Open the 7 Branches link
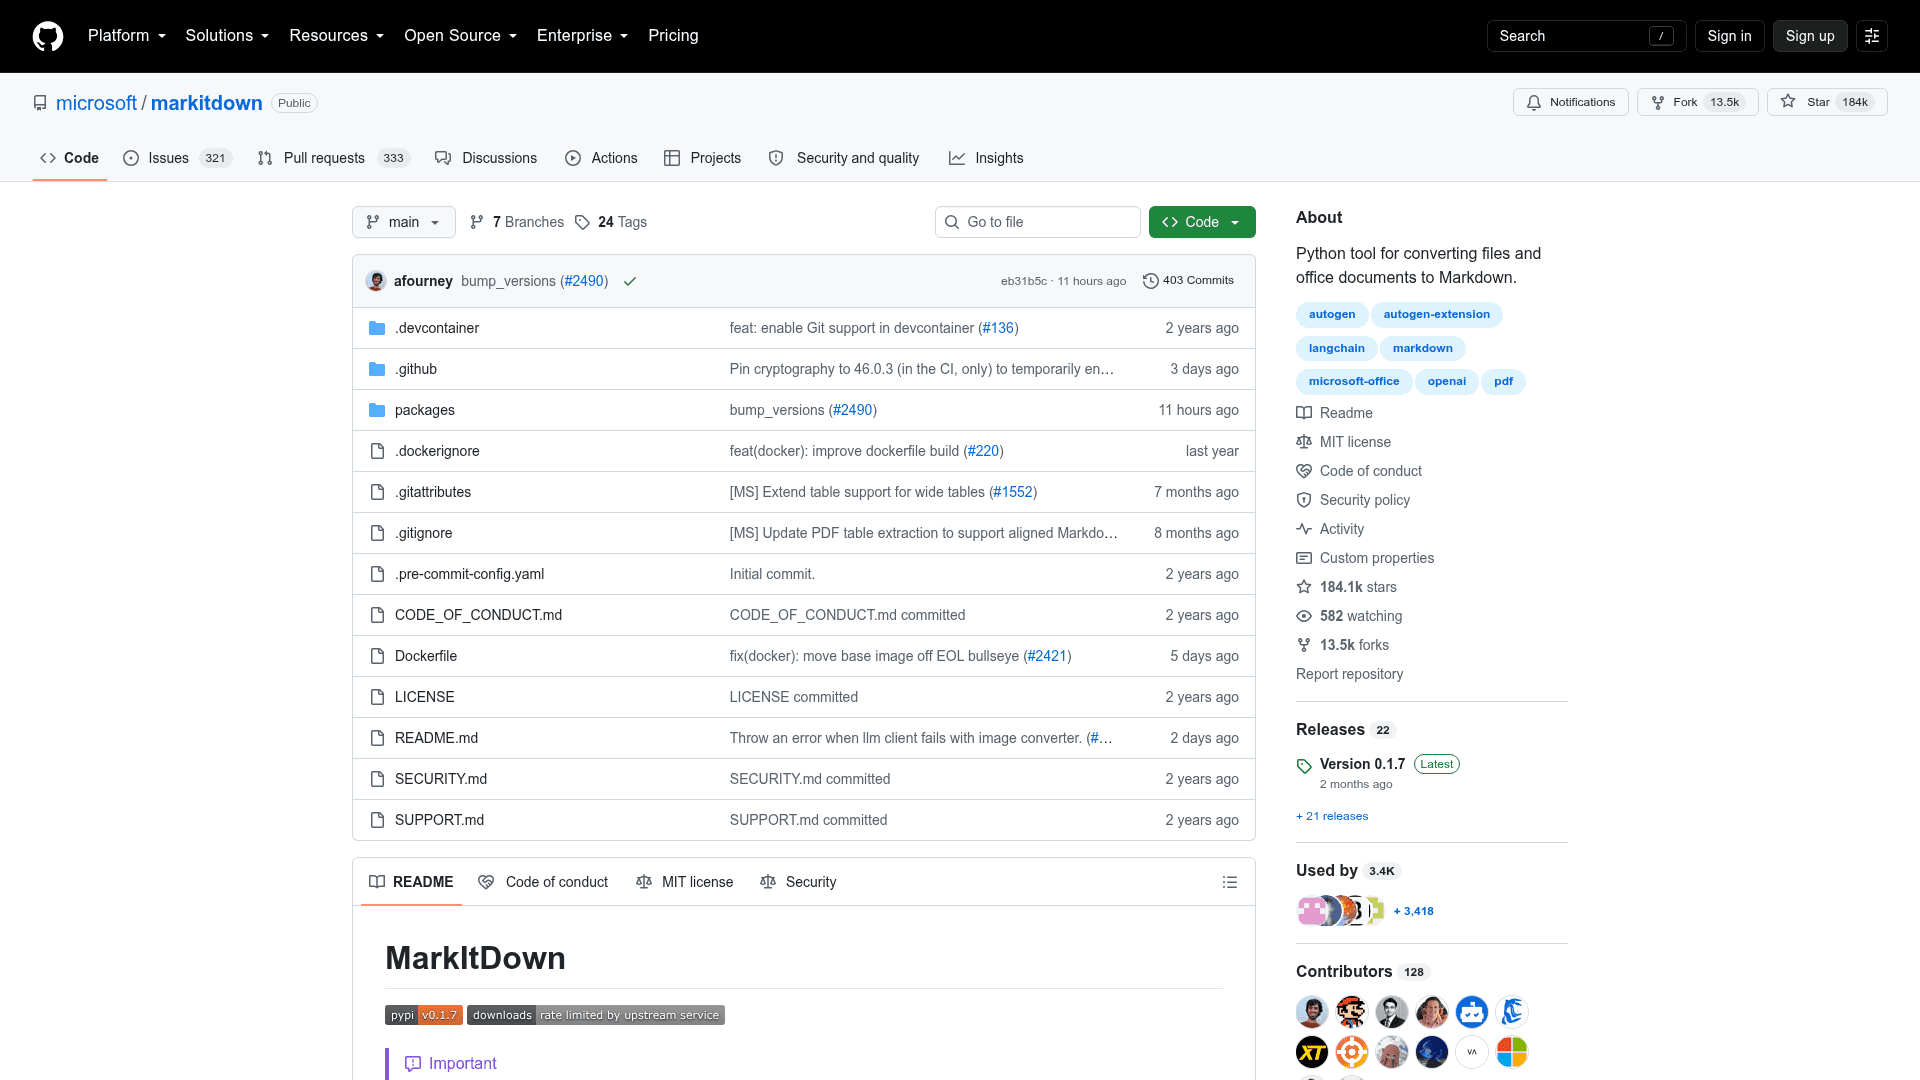Image resolution: width=1920 pixels, height=1080 pixels. point(517,222)
